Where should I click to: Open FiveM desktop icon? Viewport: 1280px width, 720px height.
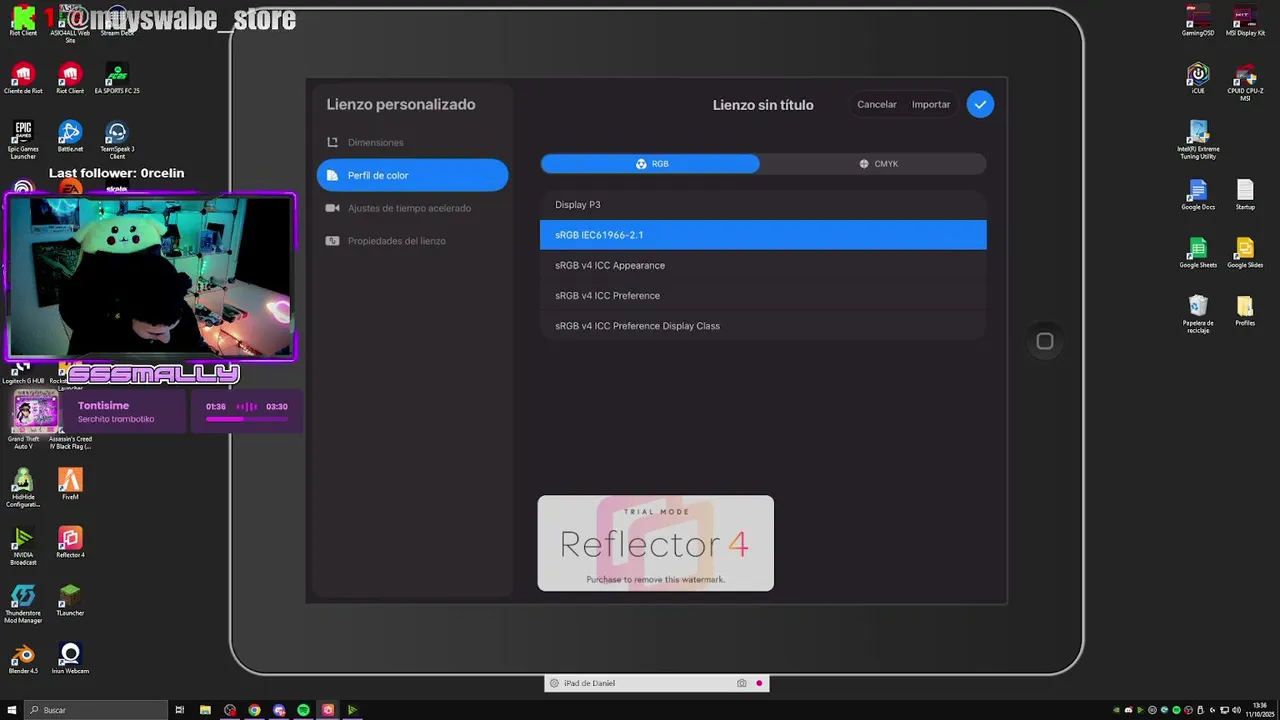pos(70,484)
